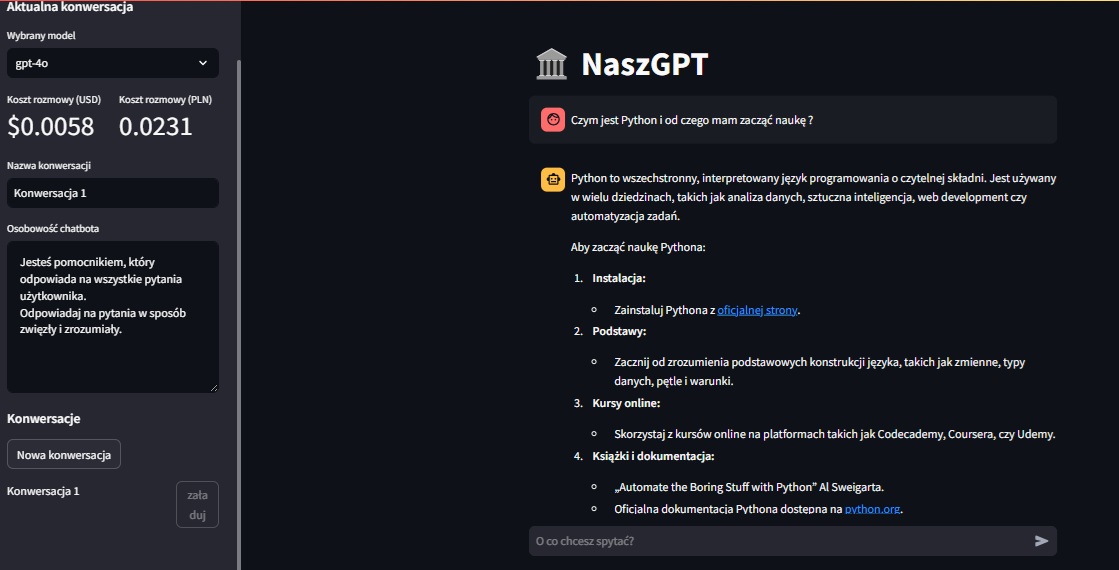Click the NaszGPT page title
This screenshot has height=570, width=1119.
(644, 65)
